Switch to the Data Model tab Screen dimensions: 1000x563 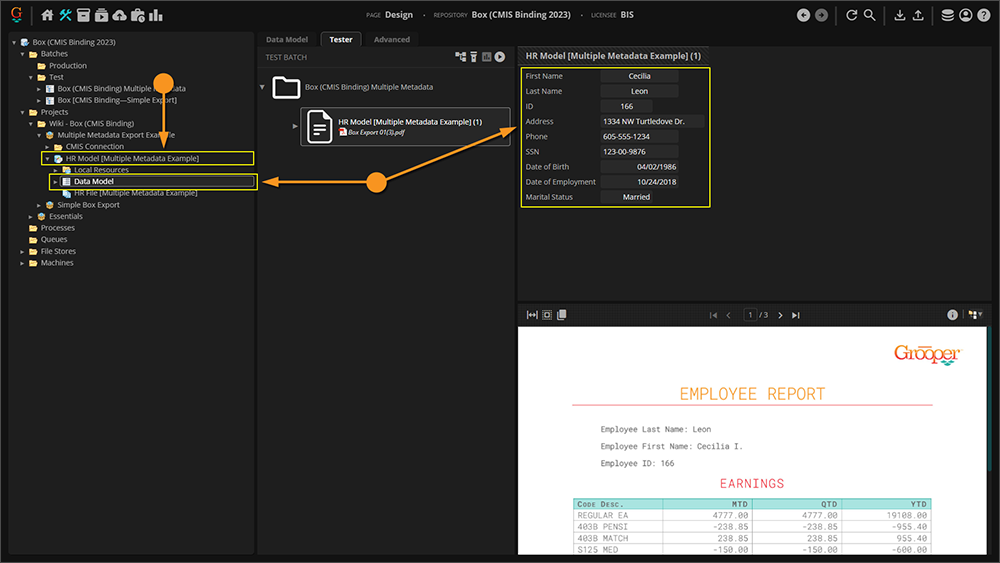point(287,40)
